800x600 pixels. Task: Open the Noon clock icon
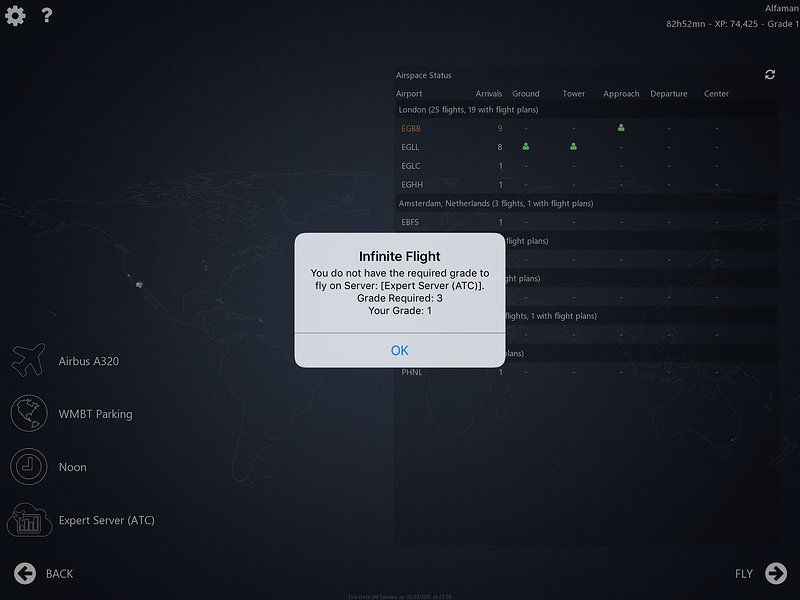(x=29, y=466)
